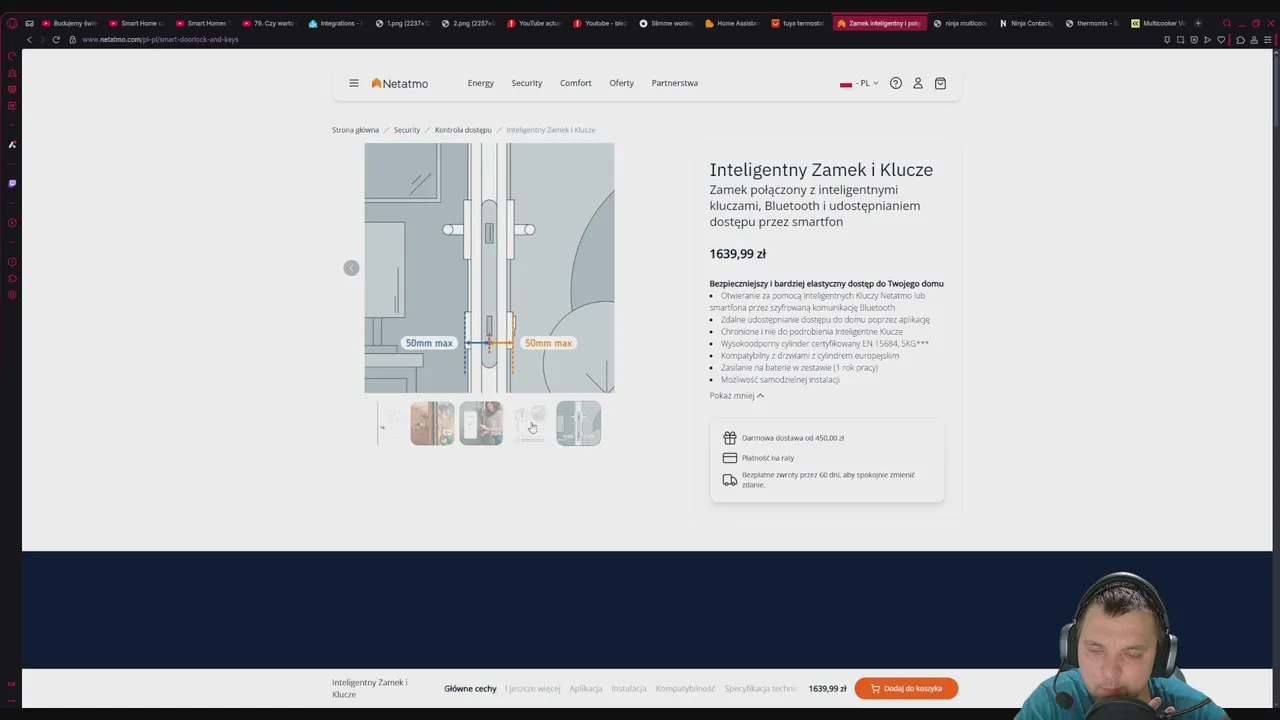Open the Comfort menu
The image size is (1280, 720).
pyautogui.click(x=576, y=83)
